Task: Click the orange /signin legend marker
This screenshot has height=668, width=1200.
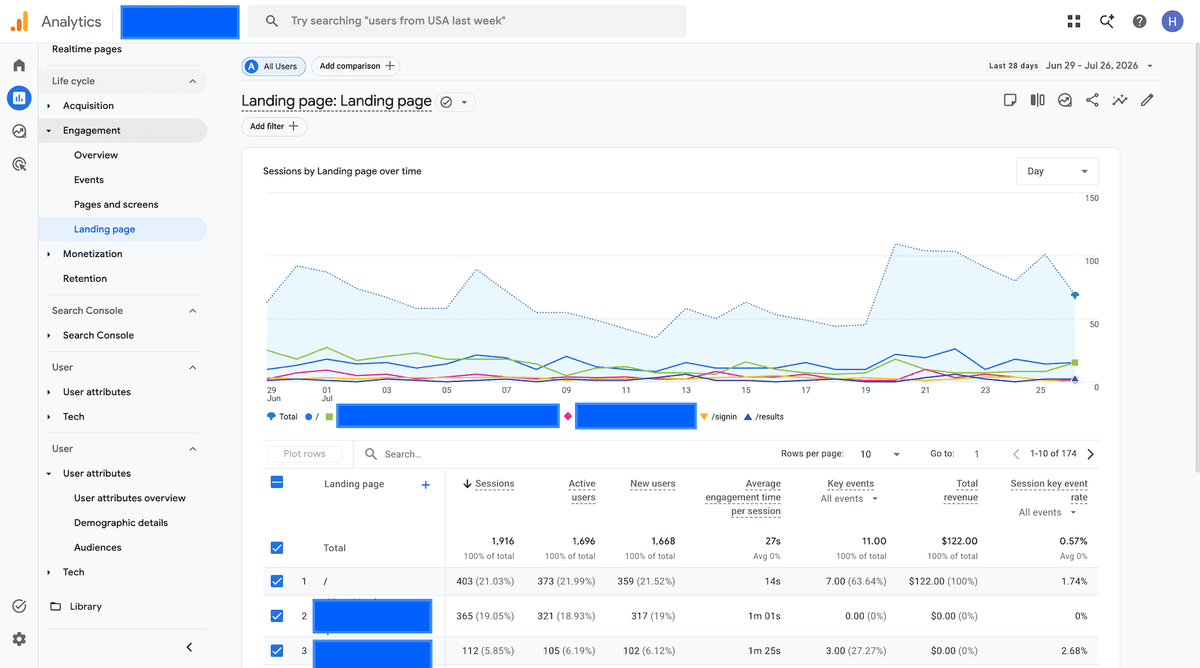Action: 704,416
